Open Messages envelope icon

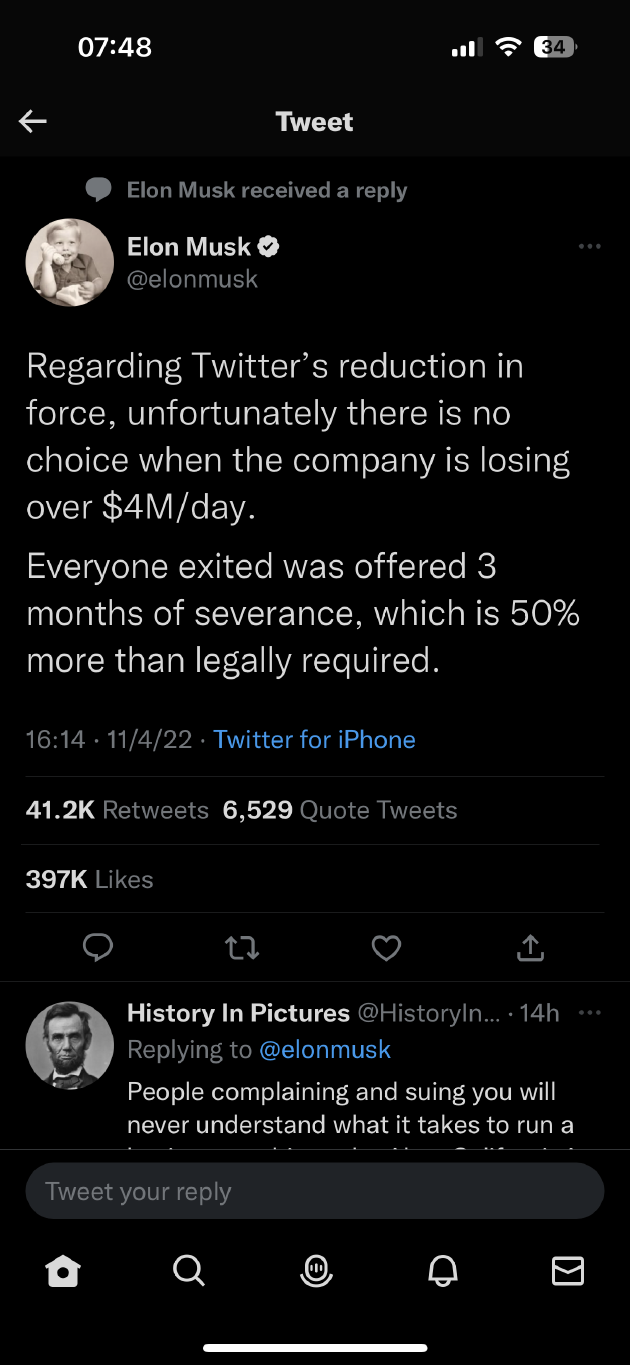(x=567, y=1271)
